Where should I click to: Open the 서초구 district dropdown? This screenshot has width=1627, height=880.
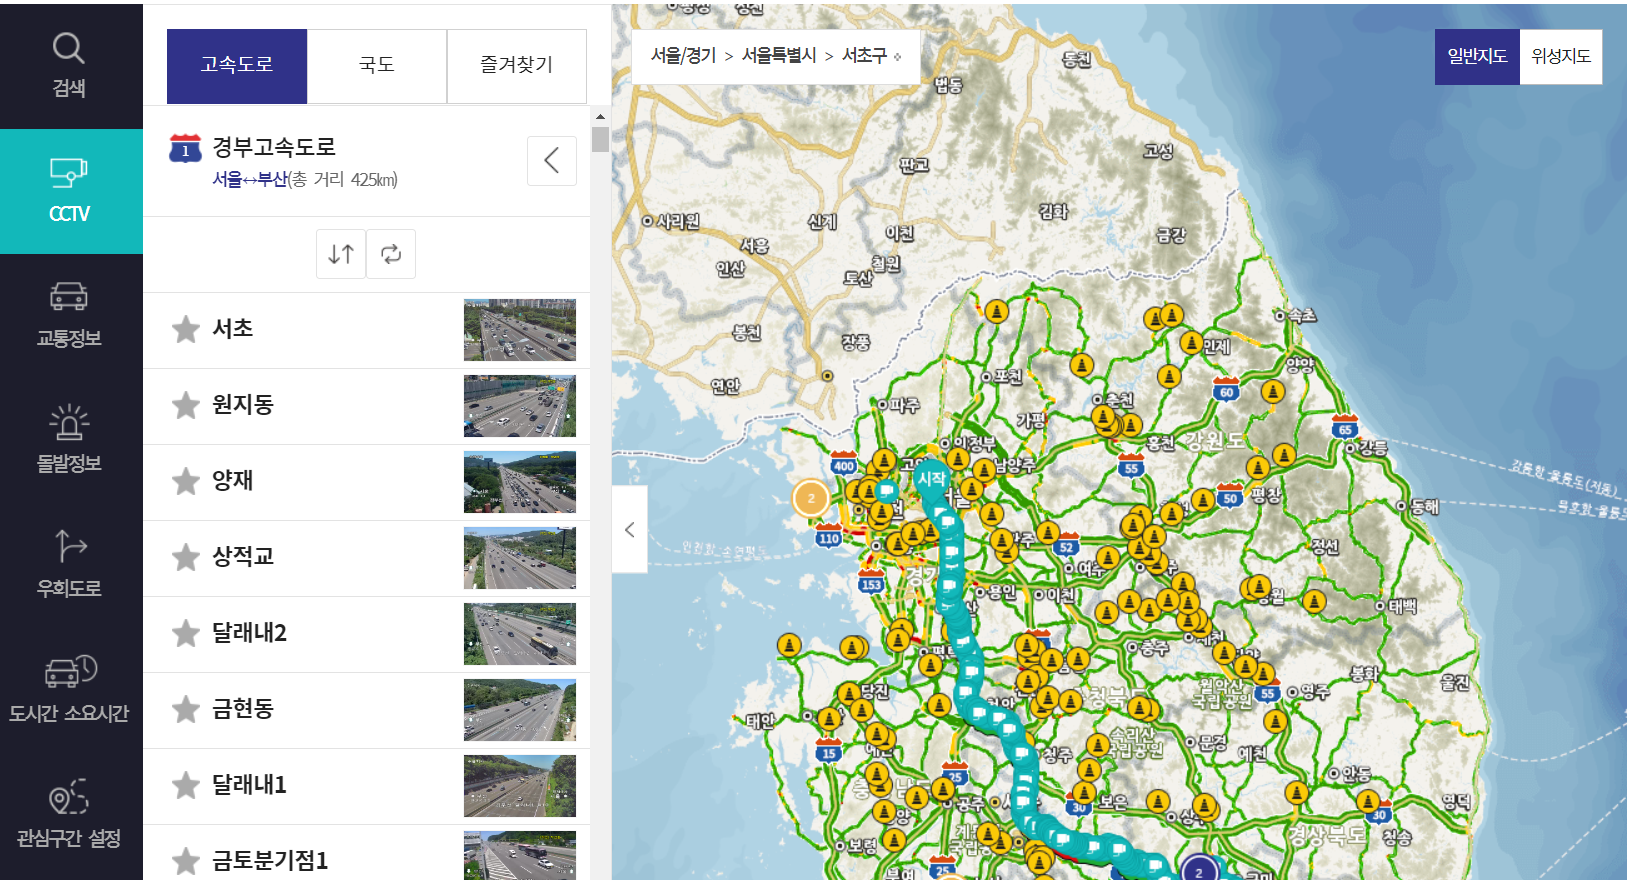(x=872, y=56)
